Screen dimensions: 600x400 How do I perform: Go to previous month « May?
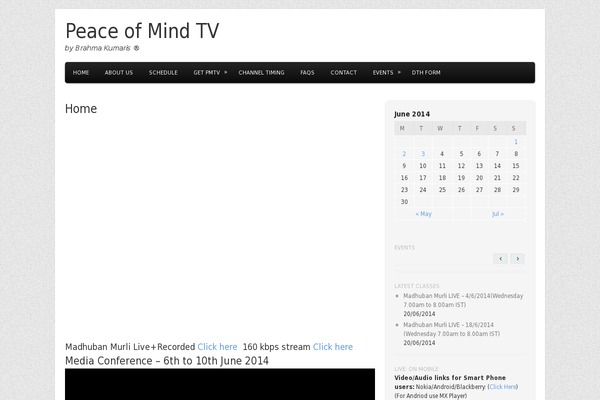pyautogui.click(x=424, y=214)
